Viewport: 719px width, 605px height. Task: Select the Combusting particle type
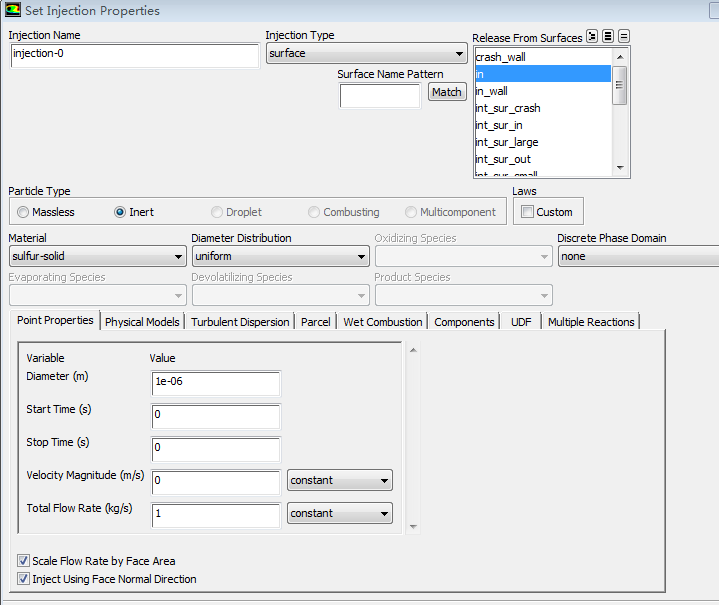344,212
